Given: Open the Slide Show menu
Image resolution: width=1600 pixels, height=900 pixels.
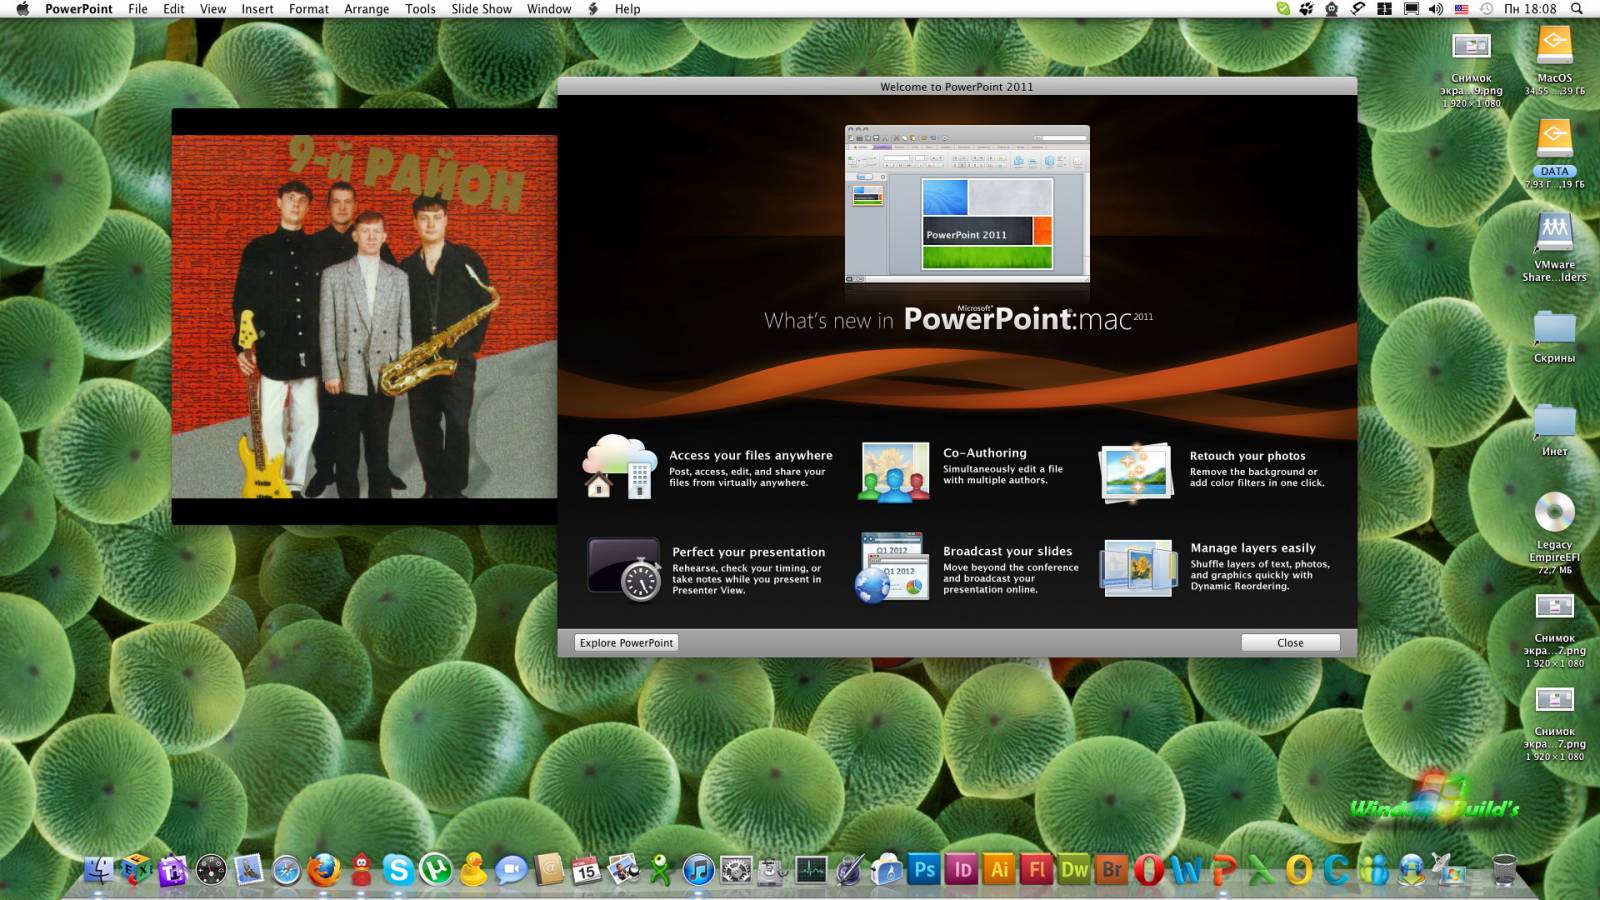Looking at the screenshot, I should (x=481, y=9).
